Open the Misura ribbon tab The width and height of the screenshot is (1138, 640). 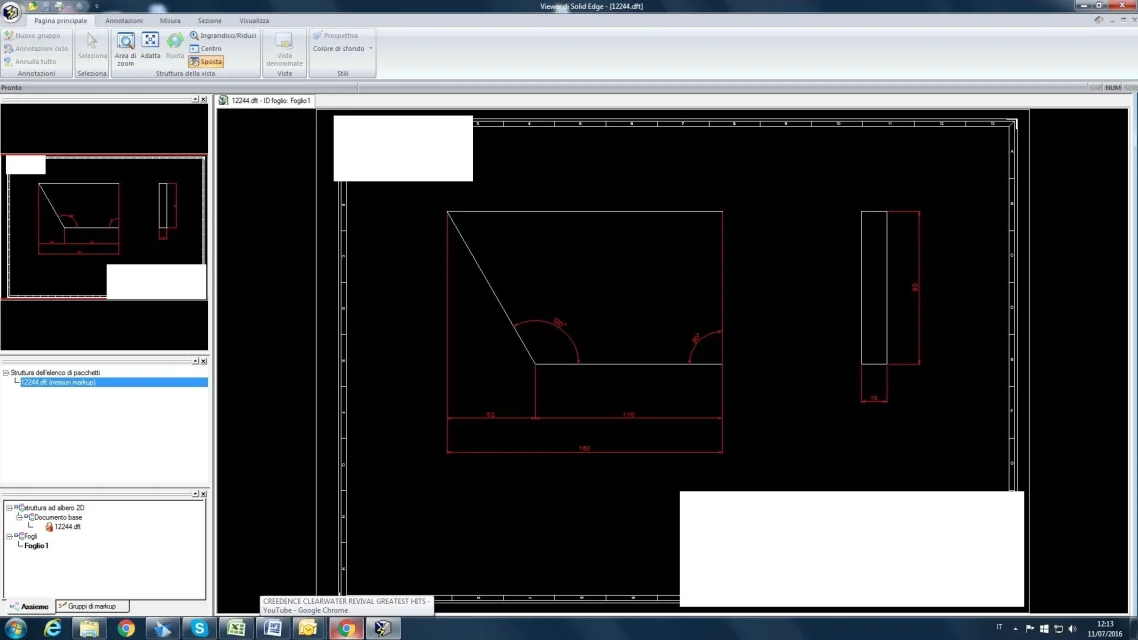click(170, 21)
